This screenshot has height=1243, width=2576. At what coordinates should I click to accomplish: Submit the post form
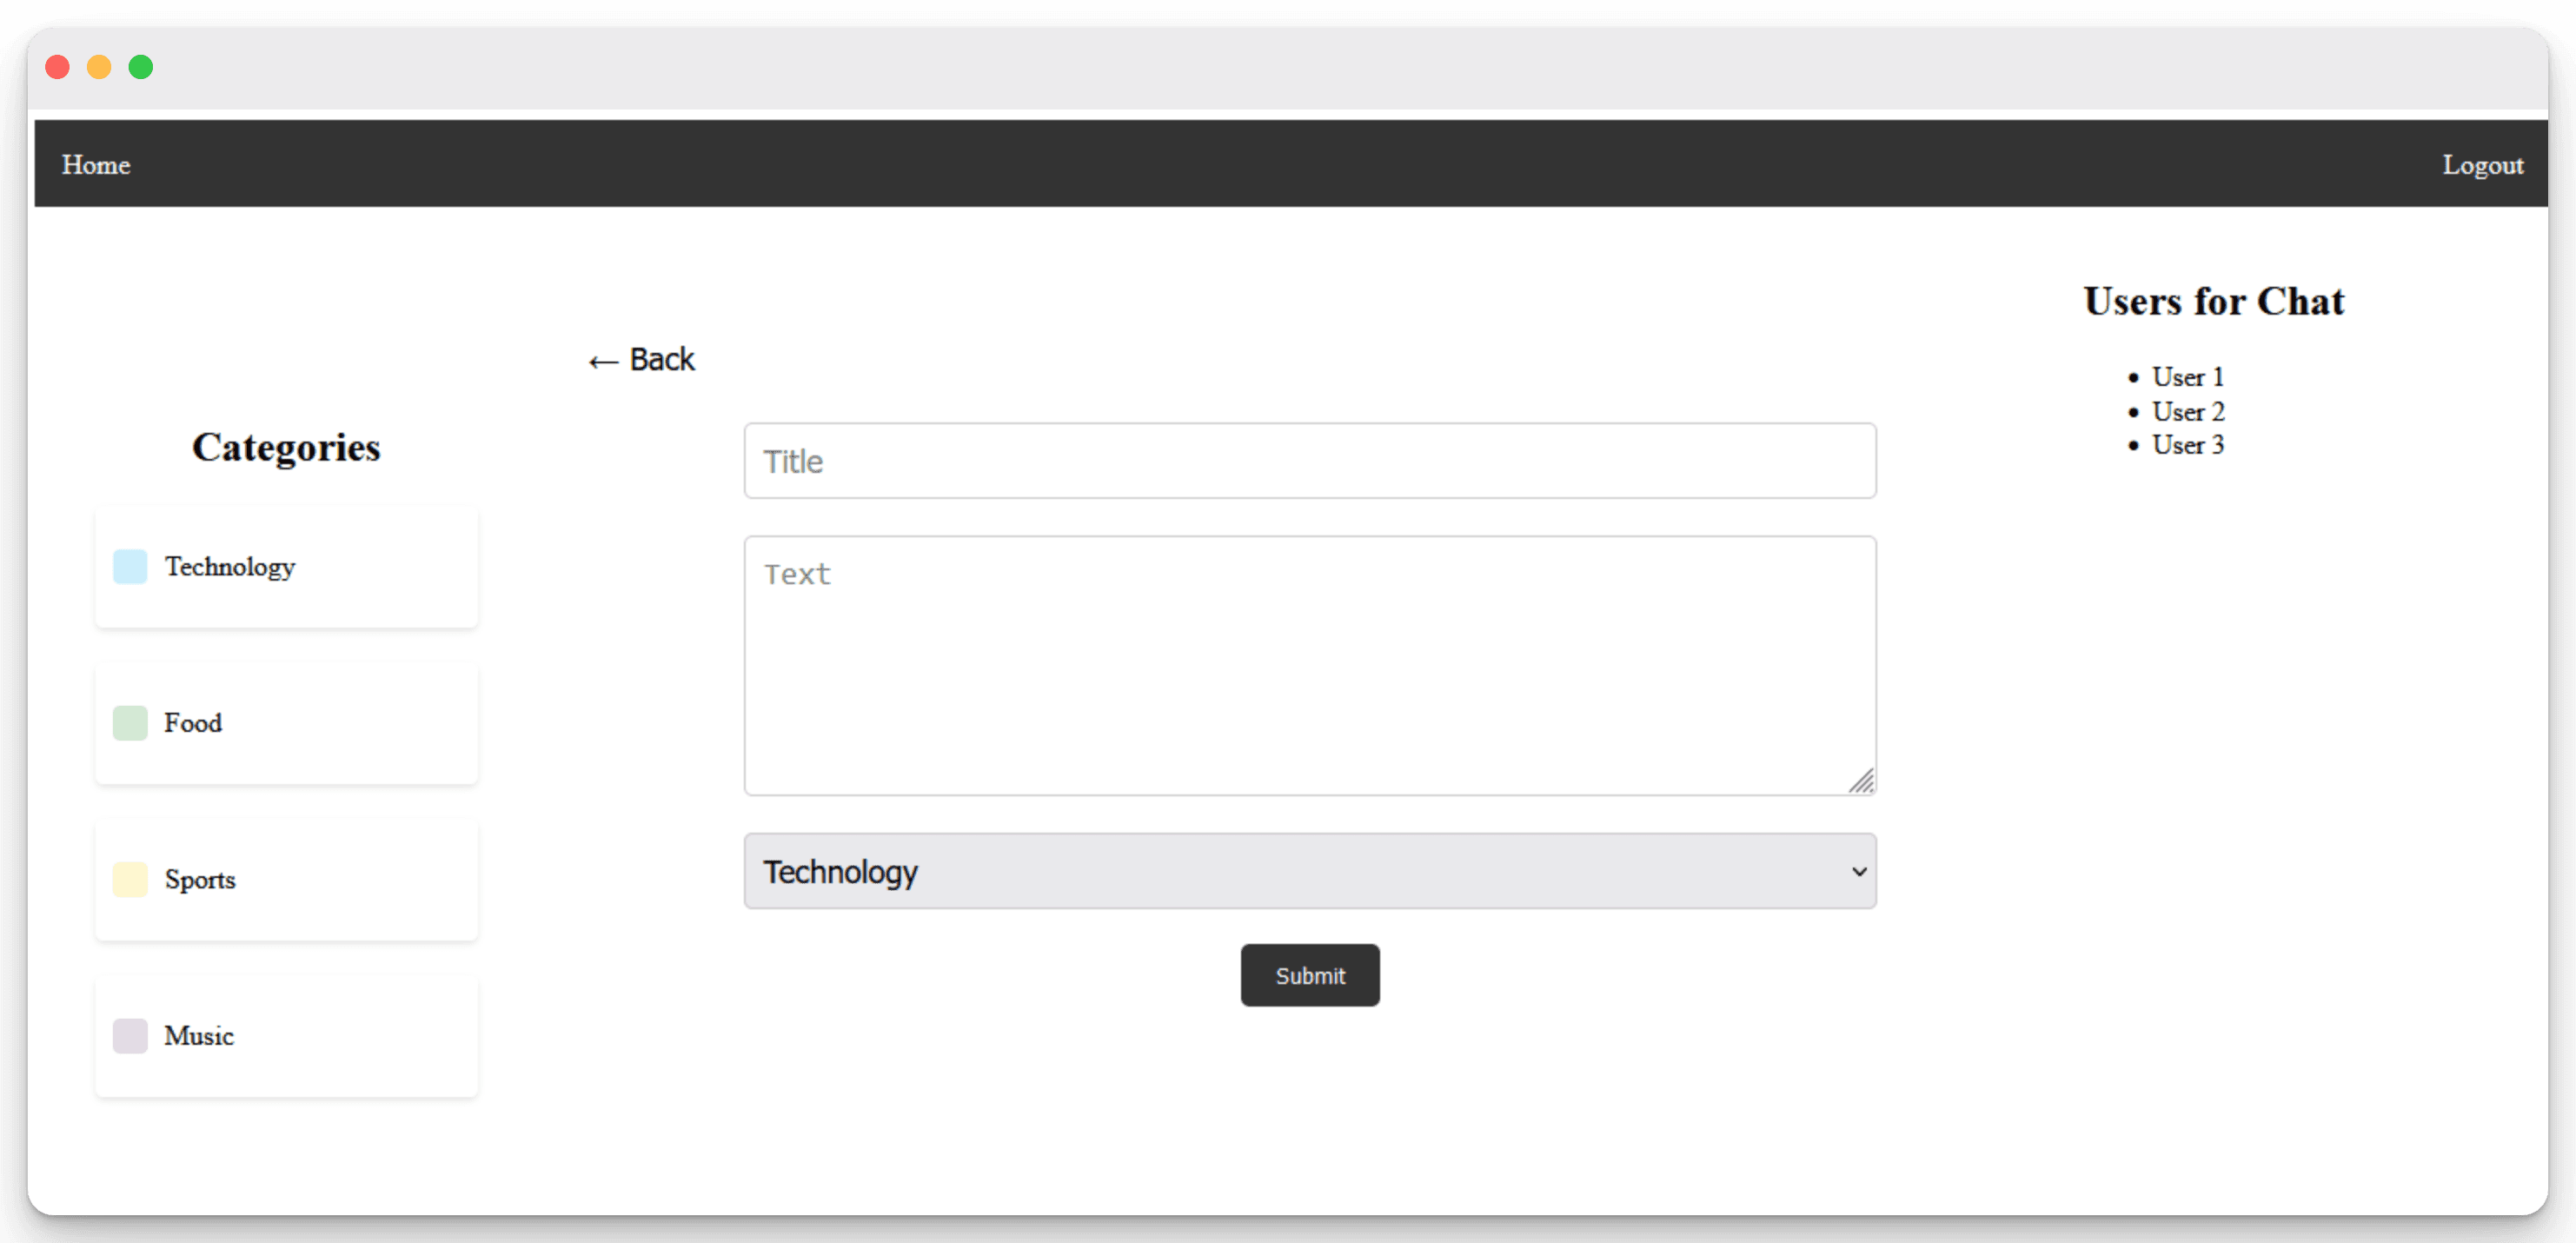pos(1308,975)
